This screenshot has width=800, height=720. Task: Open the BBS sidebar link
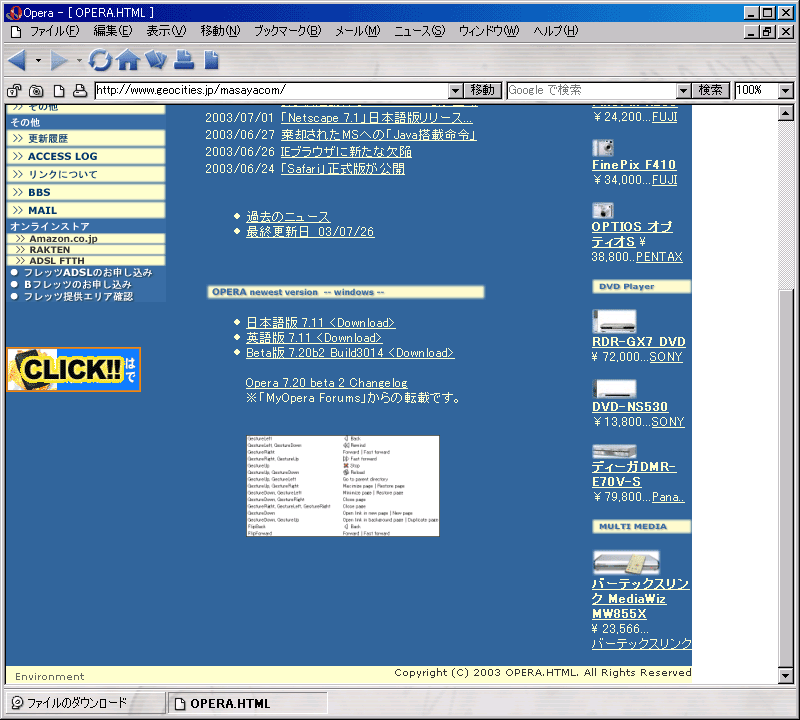(x=86, y=192)
